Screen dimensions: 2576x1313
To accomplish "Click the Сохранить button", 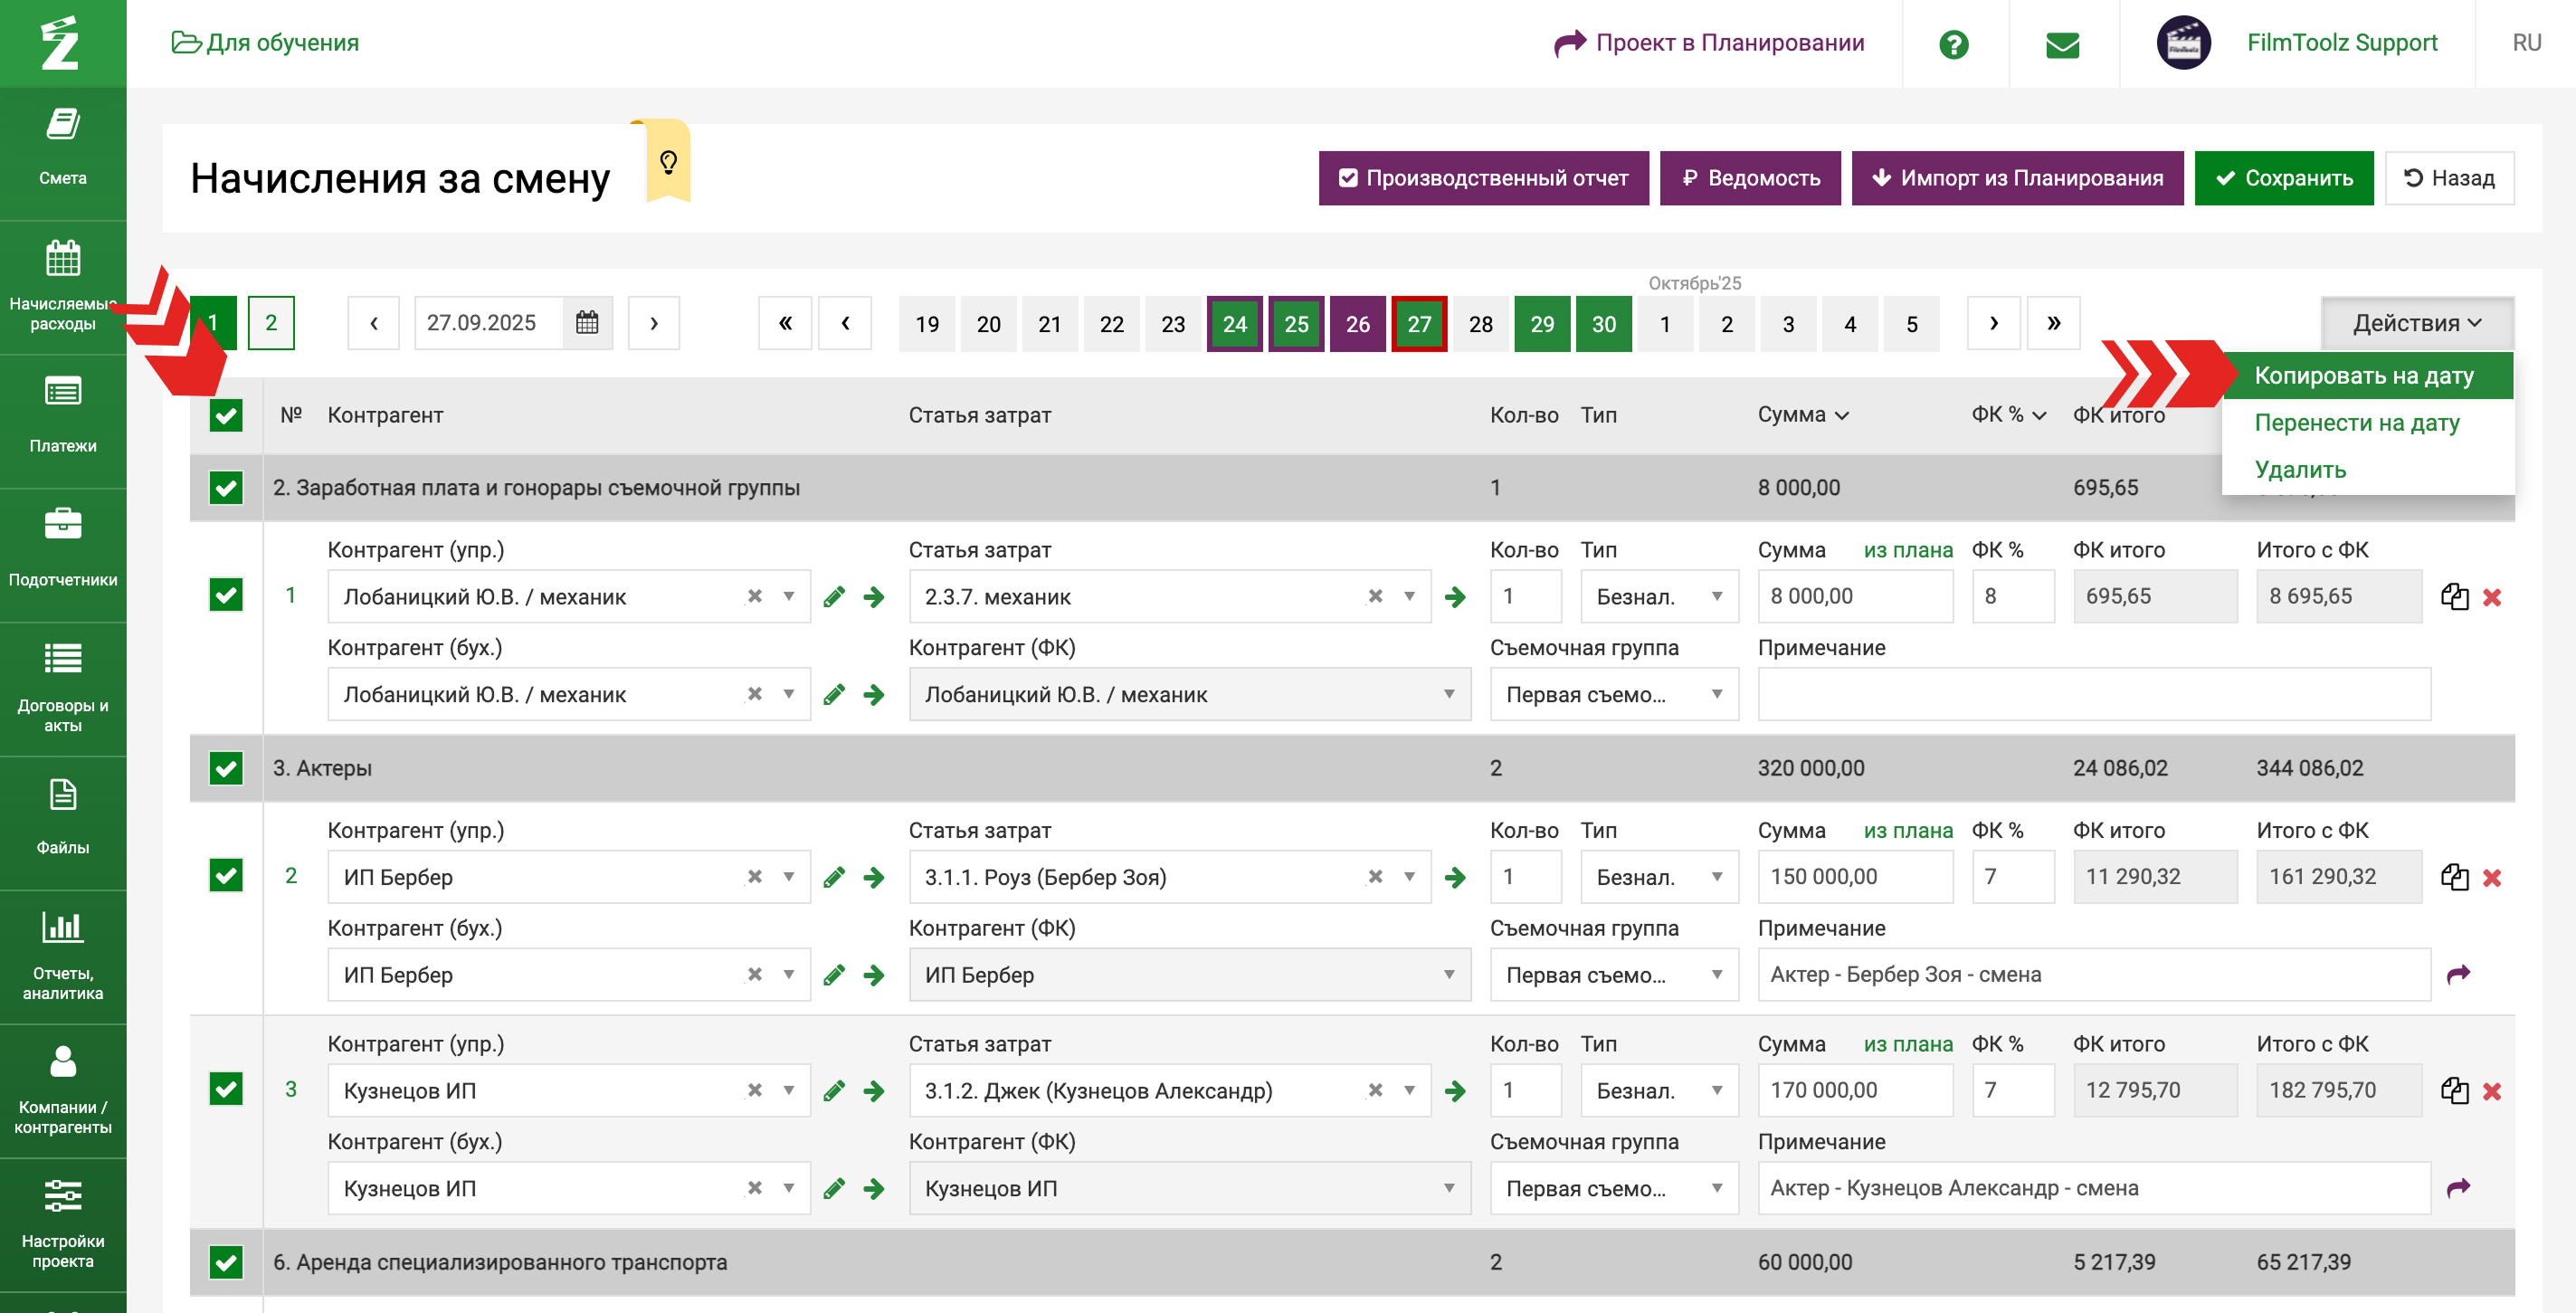I will [2283, 178].
